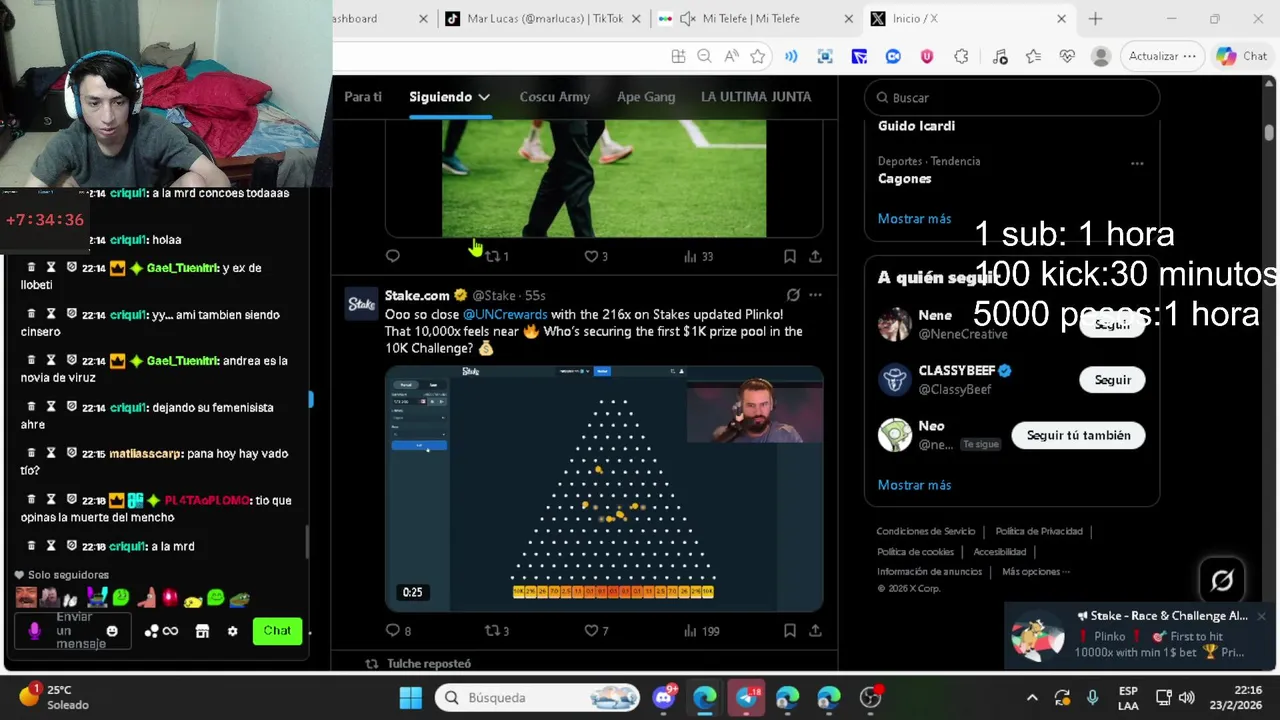Switch to LA ULTIMA JUNTA tab

click(756, 97)
